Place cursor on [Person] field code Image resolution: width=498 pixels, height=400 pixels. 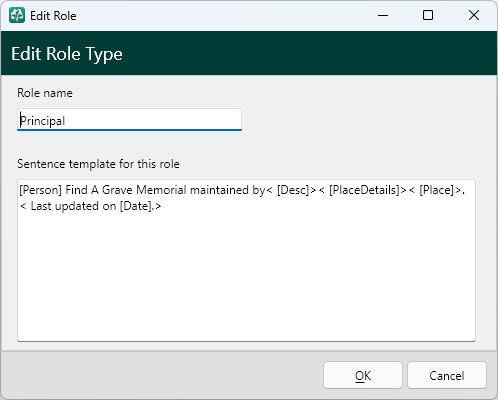coord(41,190)
